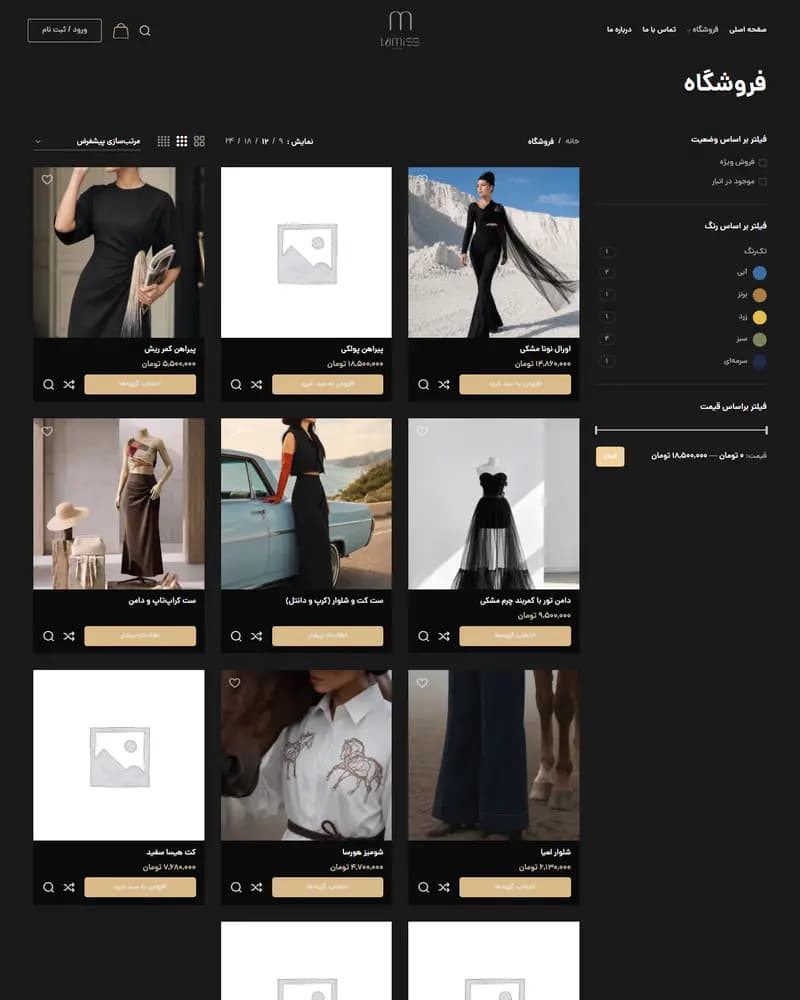Compare 'پیراهن پولکی' shuffle icon
The height and width of the screenshot is (1000, 800).
[x=256, y=385]
